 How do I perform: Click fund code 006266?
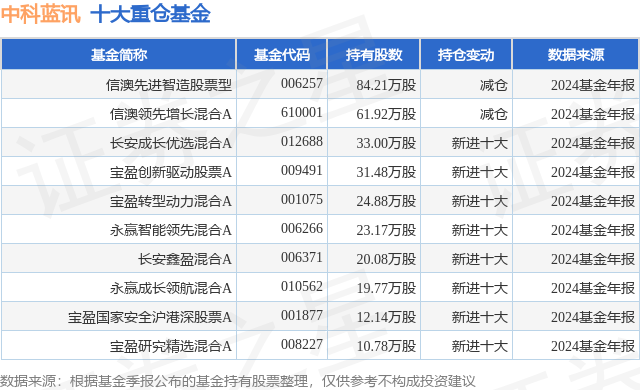point(302,228)
